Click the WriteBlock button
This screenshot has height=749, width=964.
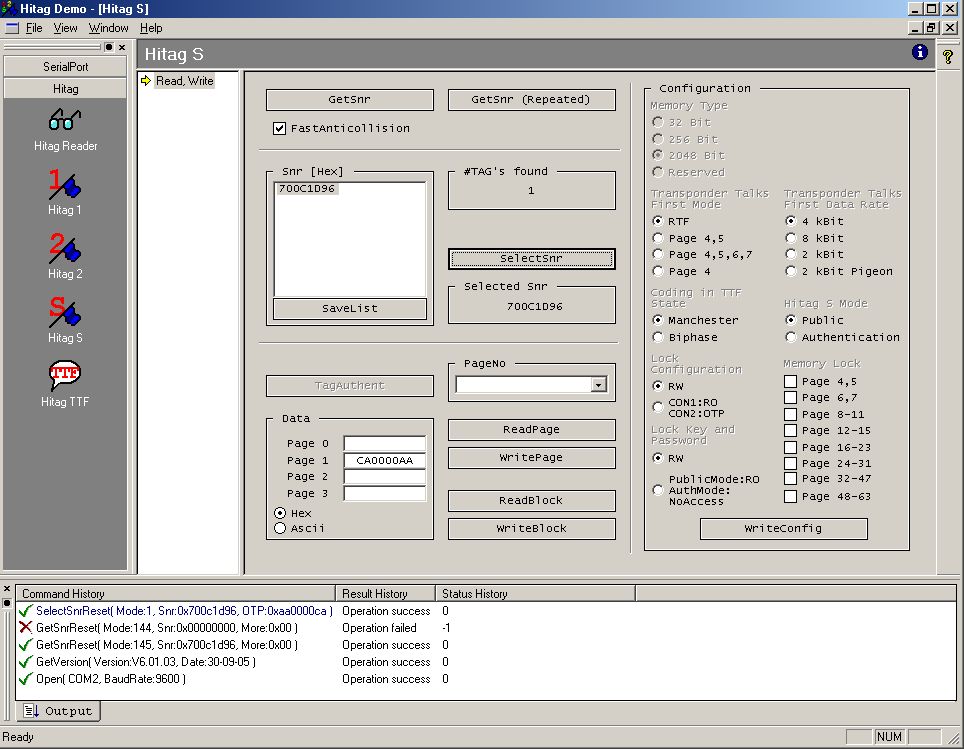pos(531,529)
